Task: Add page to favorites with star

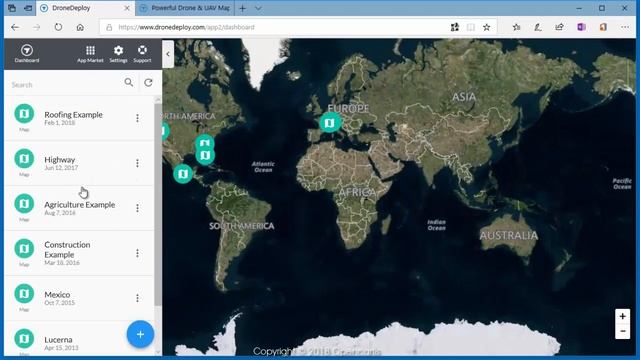Action: coord(487,27)
